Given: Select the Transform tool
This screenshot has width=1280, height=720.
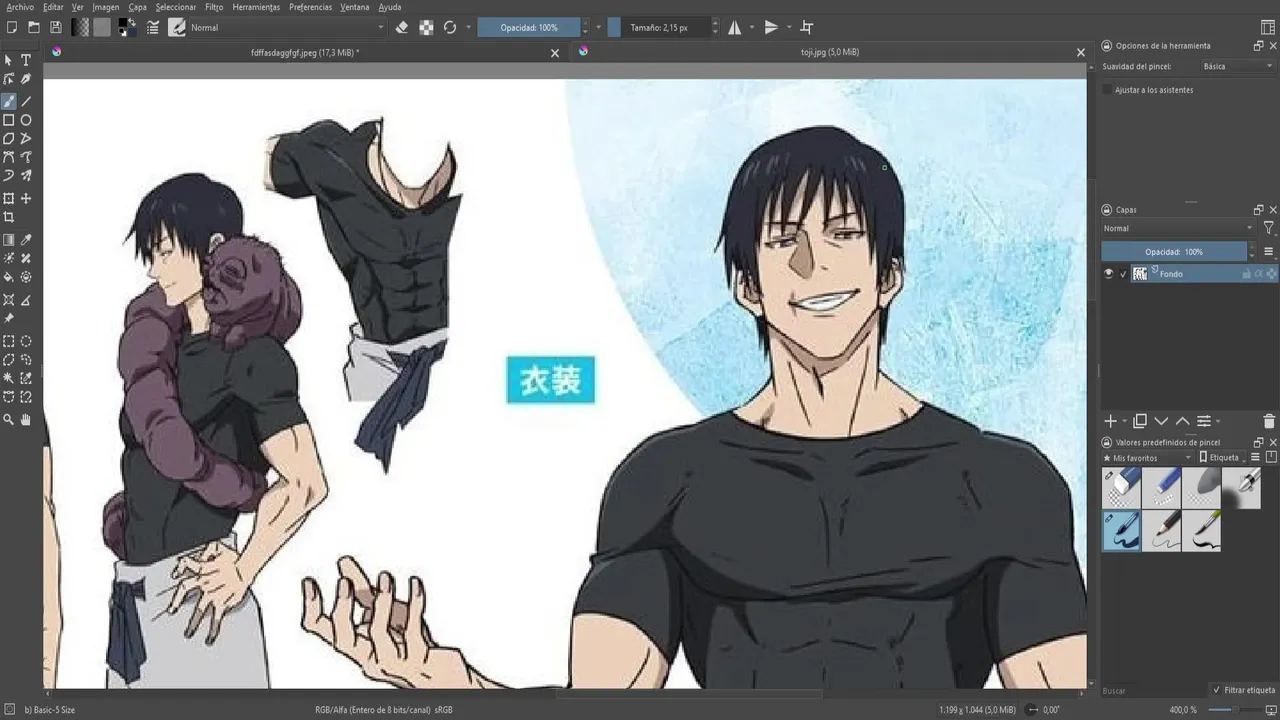Looking at the screenshot, I should 9,198.
